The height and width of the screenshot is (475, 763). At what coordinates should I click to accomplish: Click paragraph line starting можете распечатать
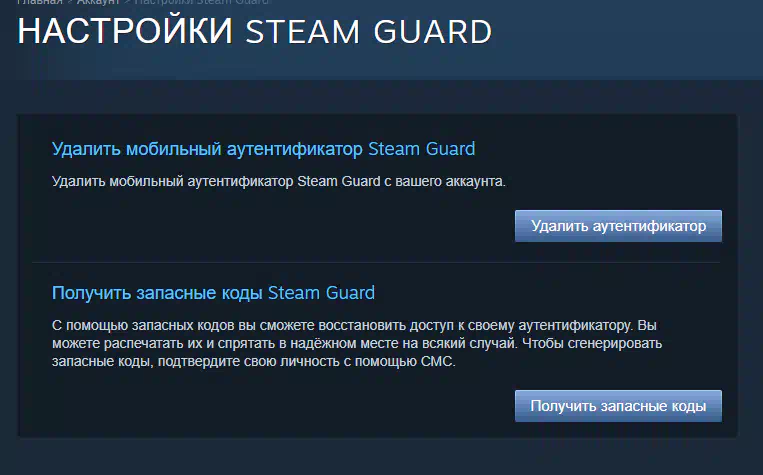[x=357, y=344]
